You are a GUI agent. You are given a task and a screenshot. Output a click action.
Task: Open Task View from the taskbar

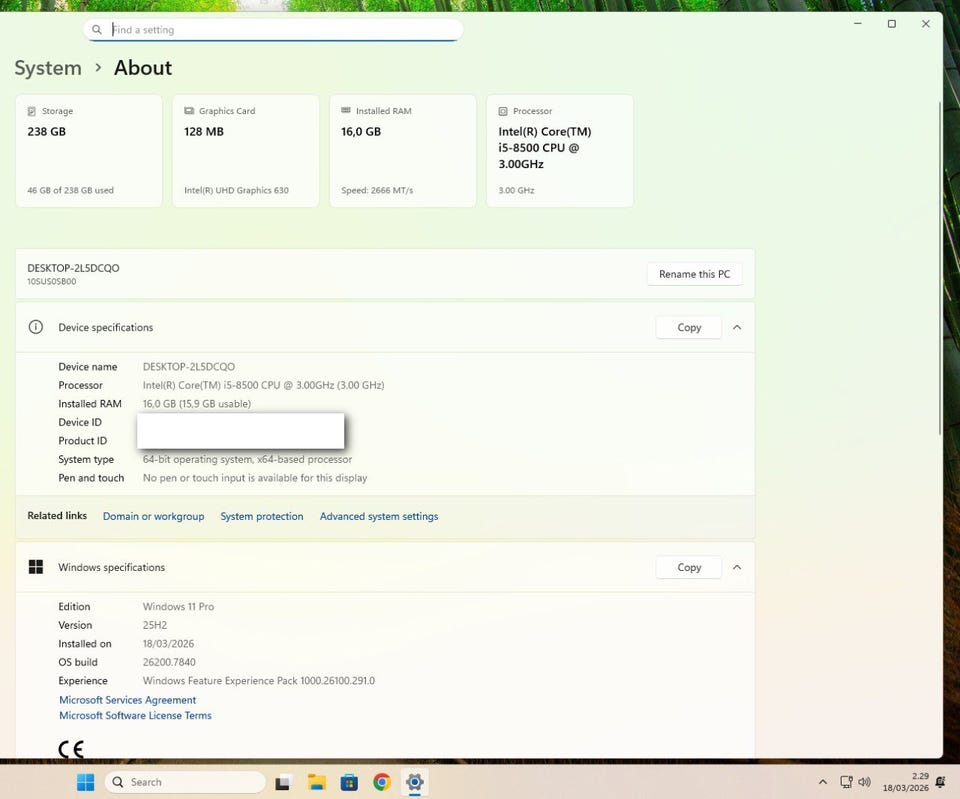(282, 782)
